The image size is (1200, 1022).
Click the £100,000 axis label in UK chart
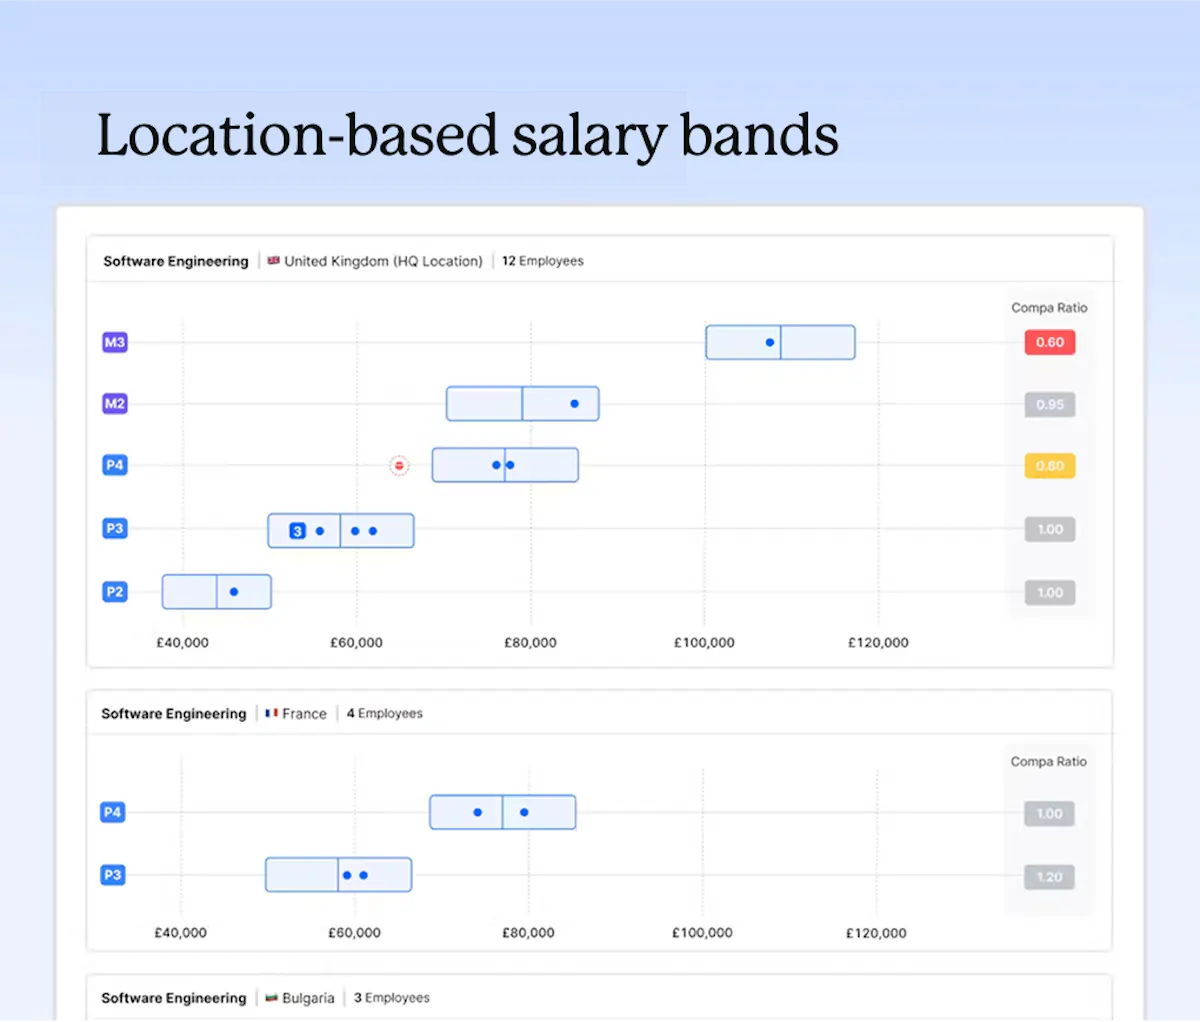point(704,643)
